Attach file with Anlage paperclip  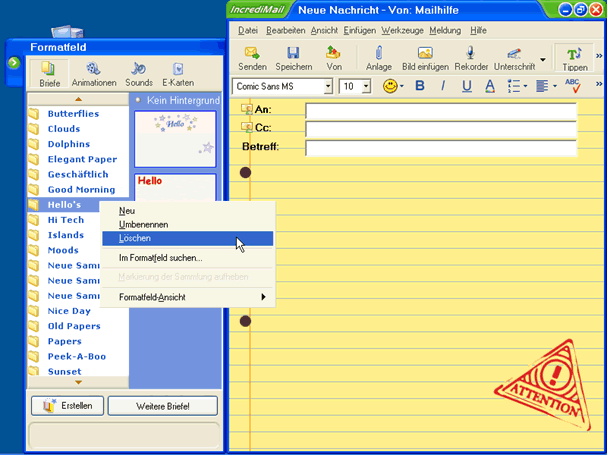point(379,59)
